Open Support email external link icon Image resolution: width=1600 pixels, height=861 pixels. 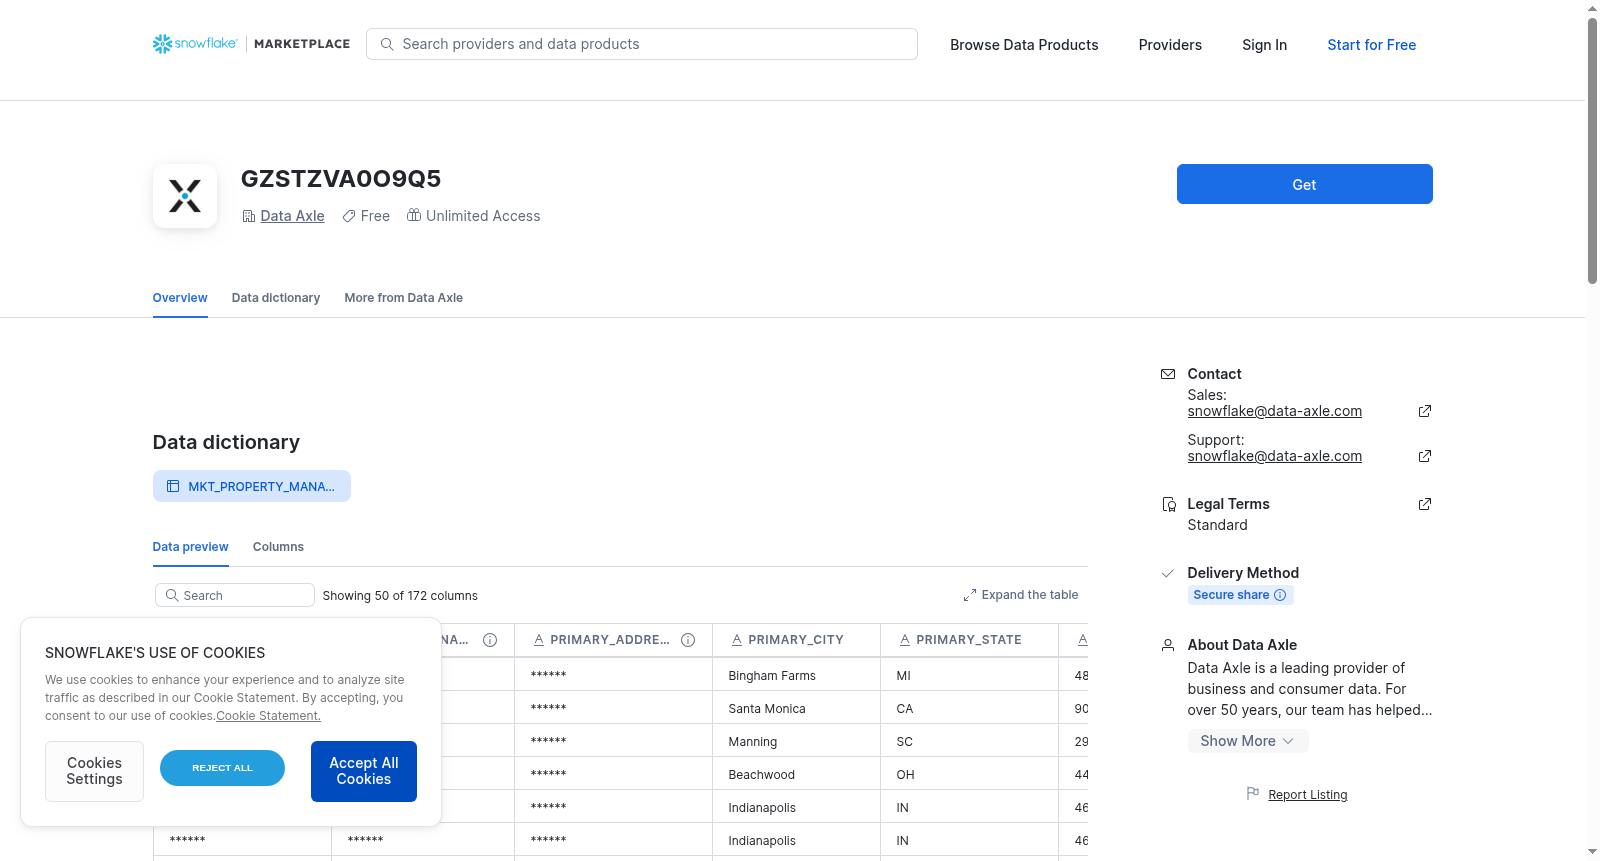pos(1425,456)
